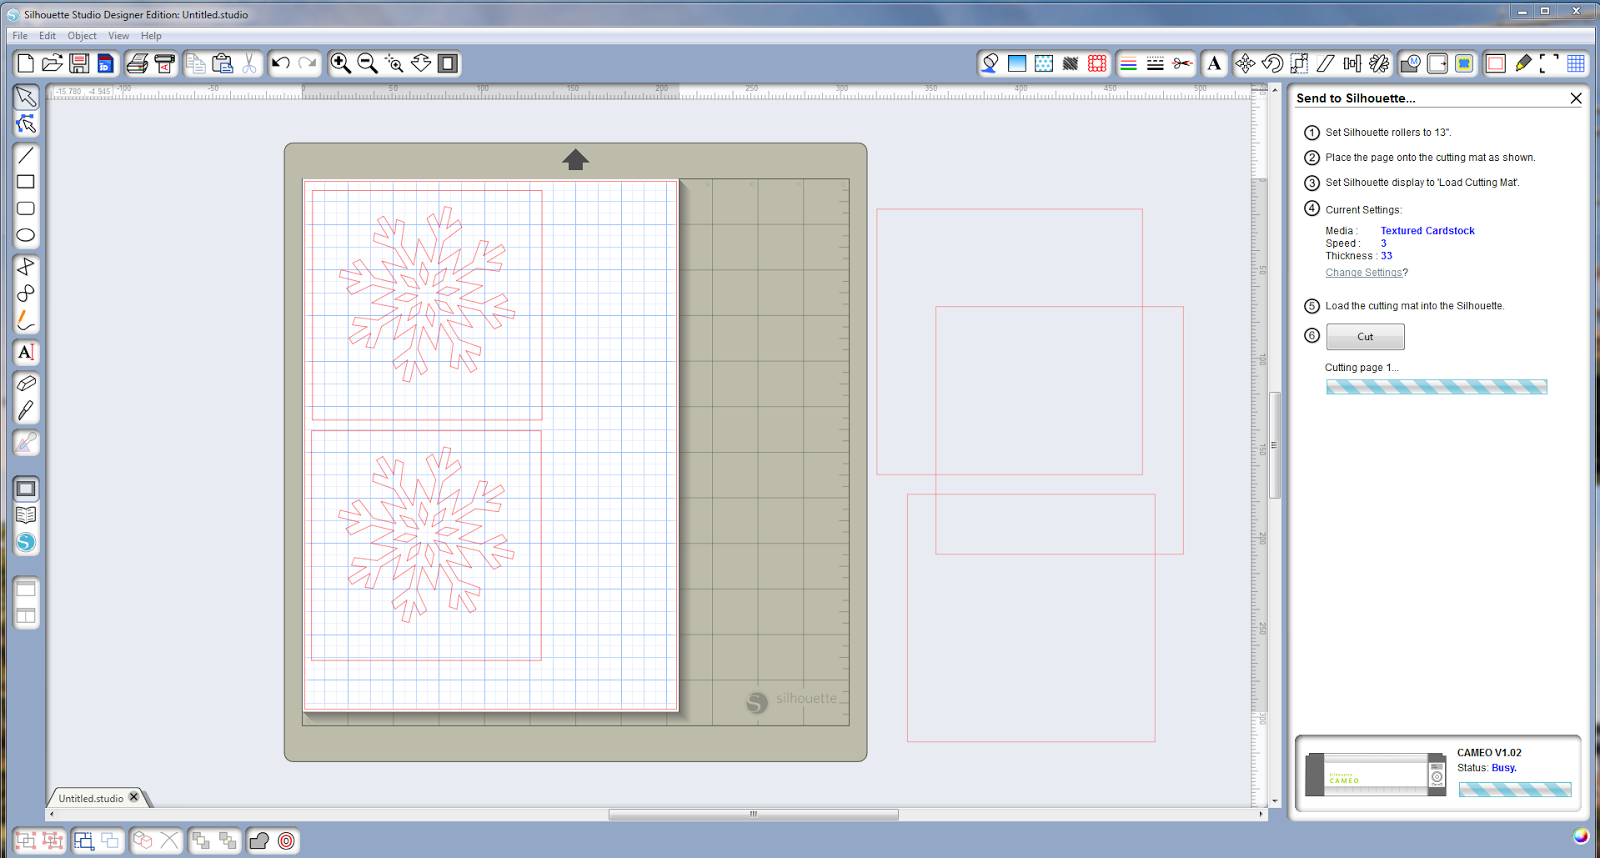Open the Silhouette Online Store icon
1600x858 pixels.
click(x=26, y=542)
